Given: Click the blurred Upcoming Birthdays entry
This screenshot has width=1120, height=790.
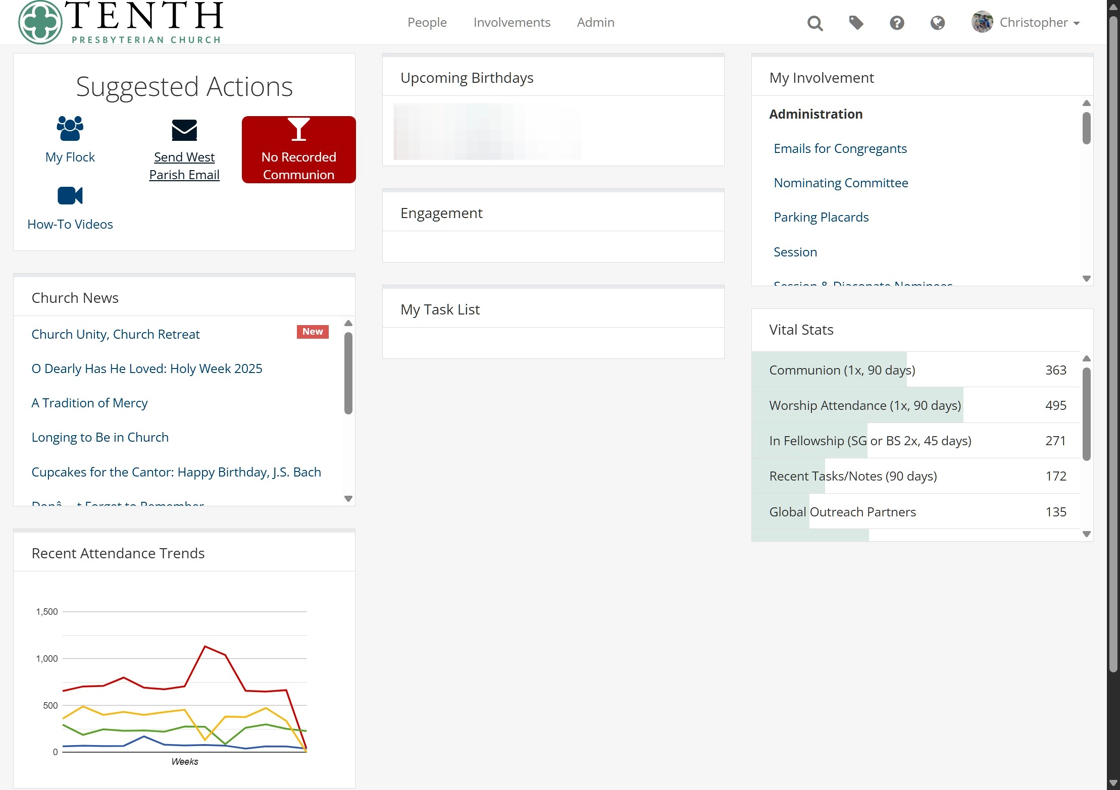Looking at the screenshot, I should click(x=487, y=131).
